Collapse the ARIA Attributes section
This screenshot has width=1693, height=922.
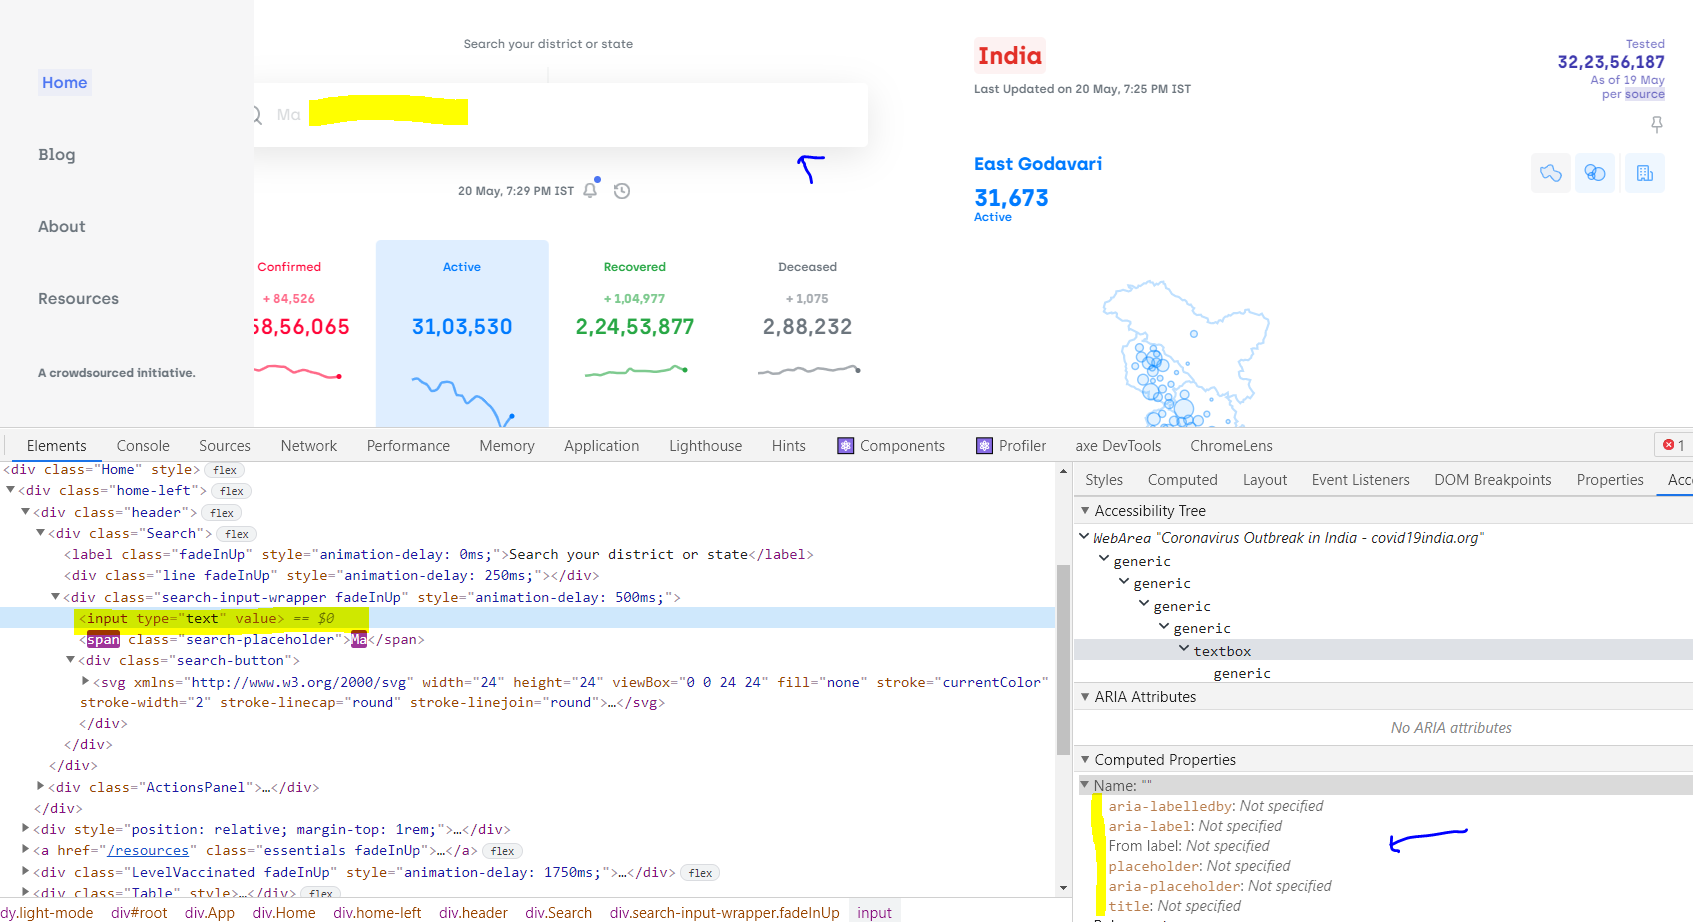tap(1085, 696)
